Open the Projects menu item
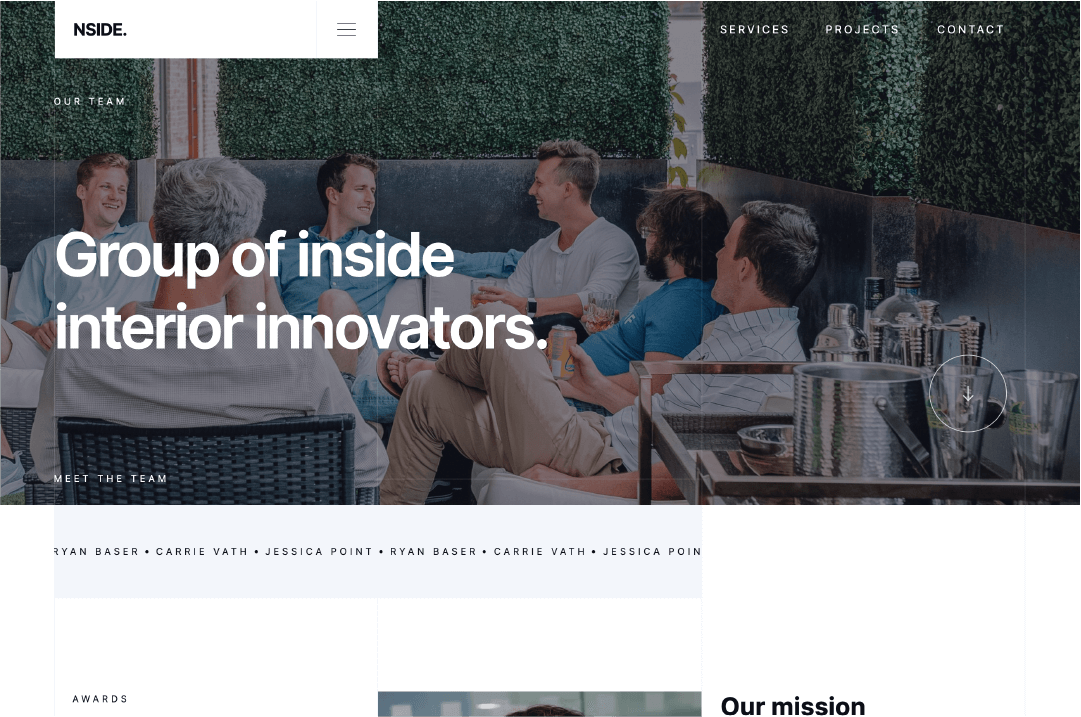The image size is (1081, 717). [862, 30]
